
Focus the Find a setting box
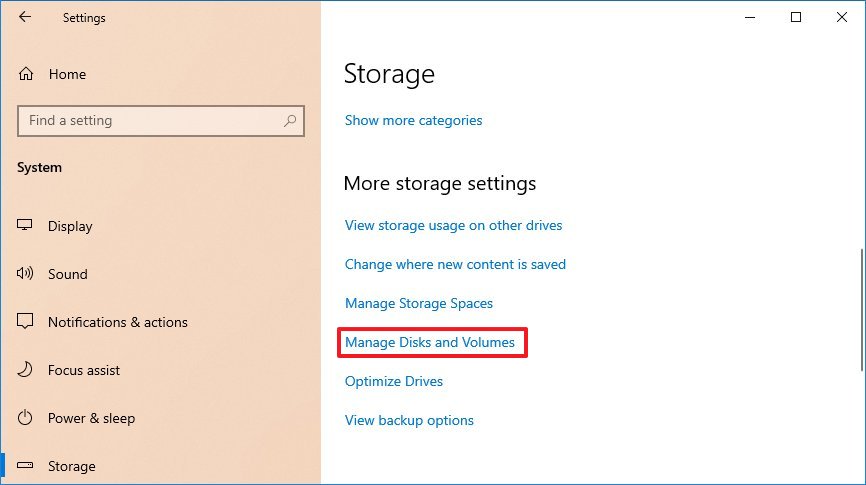click(x=150, y=121)
